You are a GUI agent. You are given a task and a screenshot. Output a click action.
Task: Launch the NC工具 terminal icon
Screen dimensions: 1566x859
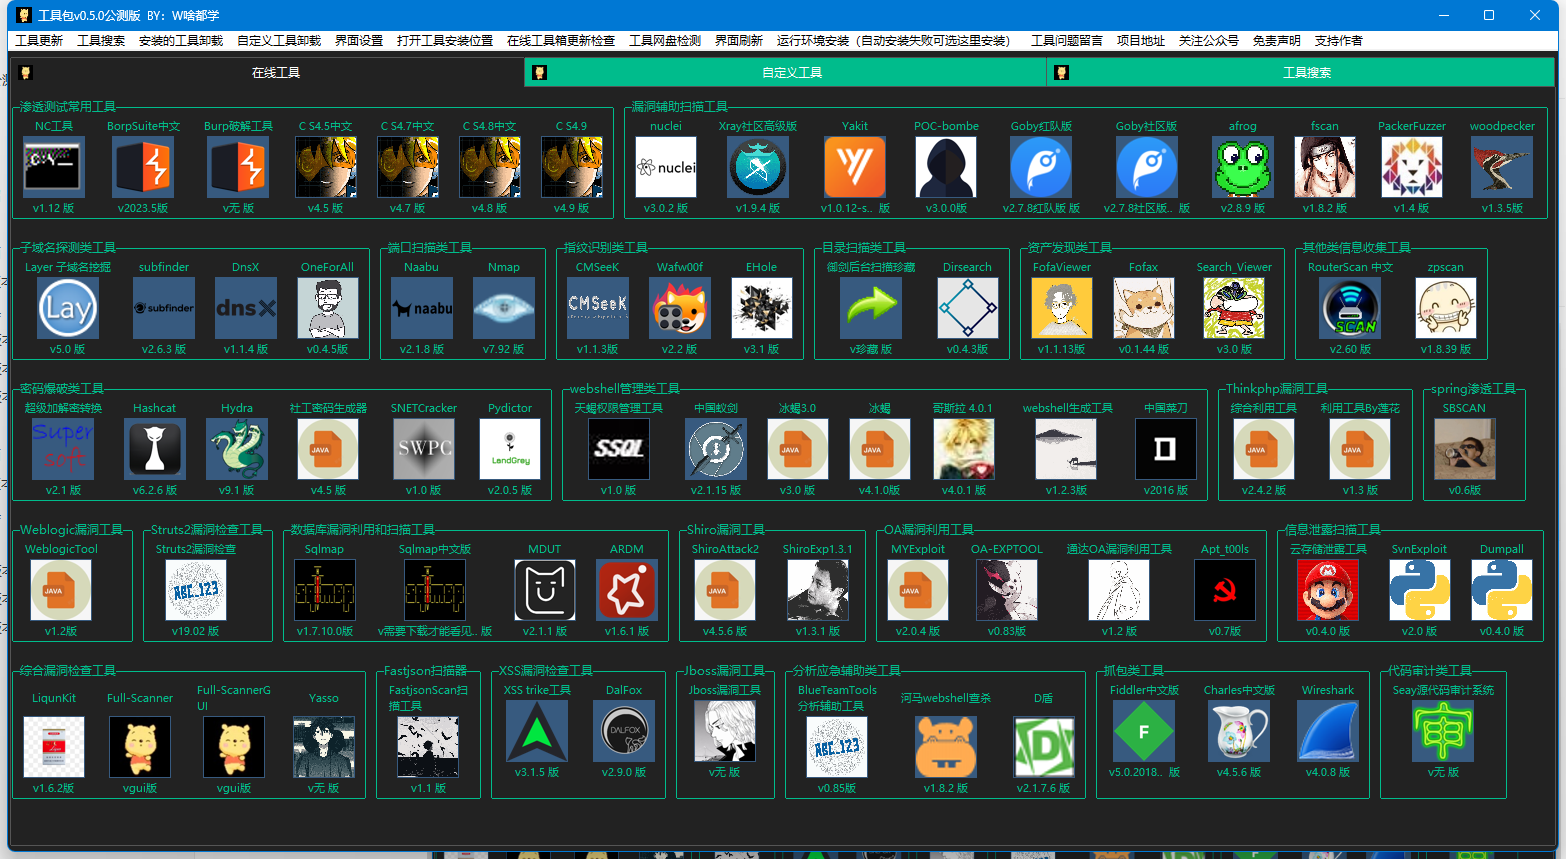coord(54,167)
